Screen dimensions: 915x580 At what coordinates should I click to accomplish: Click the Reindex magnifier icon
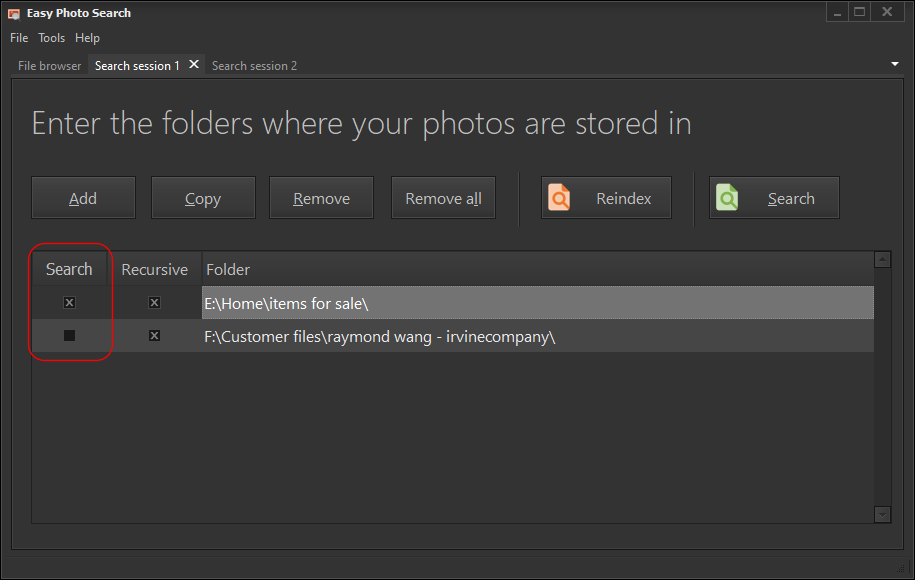pos(560,198)
